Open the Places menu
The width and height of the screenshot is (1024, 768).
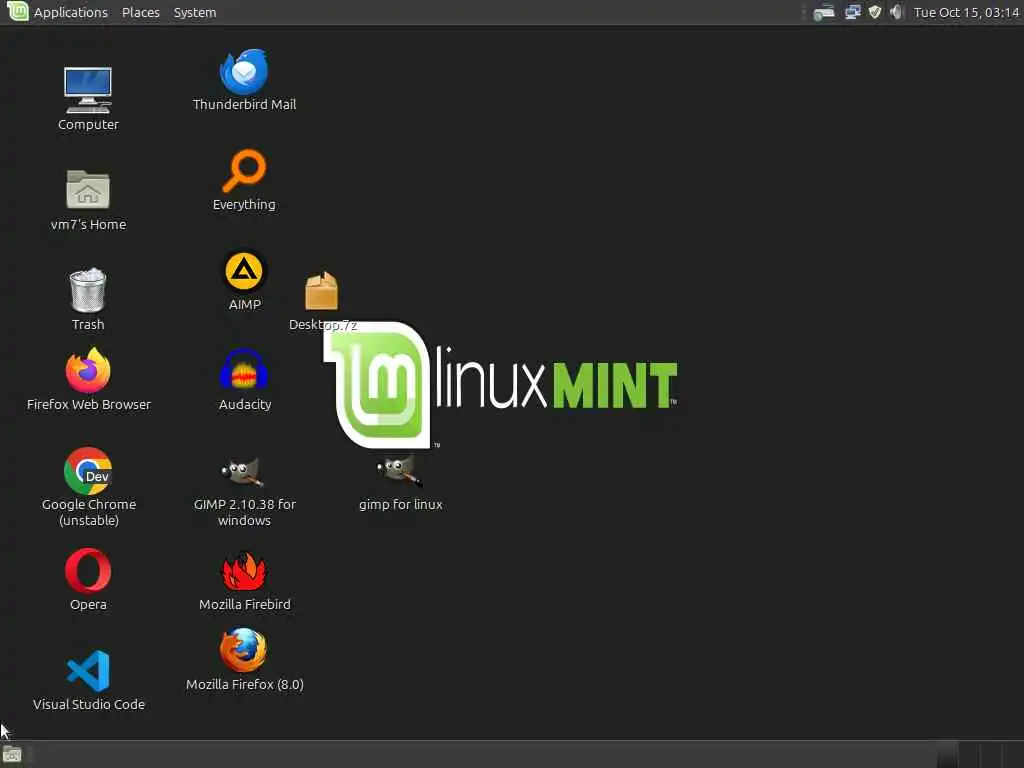140,12
